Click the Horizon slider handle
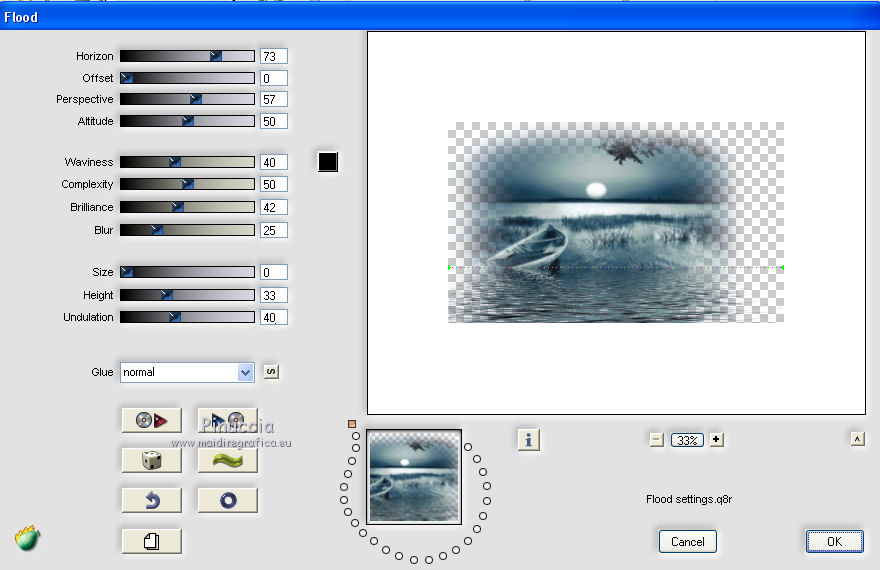Screen dimensions: 880x570 click(216, 56)
